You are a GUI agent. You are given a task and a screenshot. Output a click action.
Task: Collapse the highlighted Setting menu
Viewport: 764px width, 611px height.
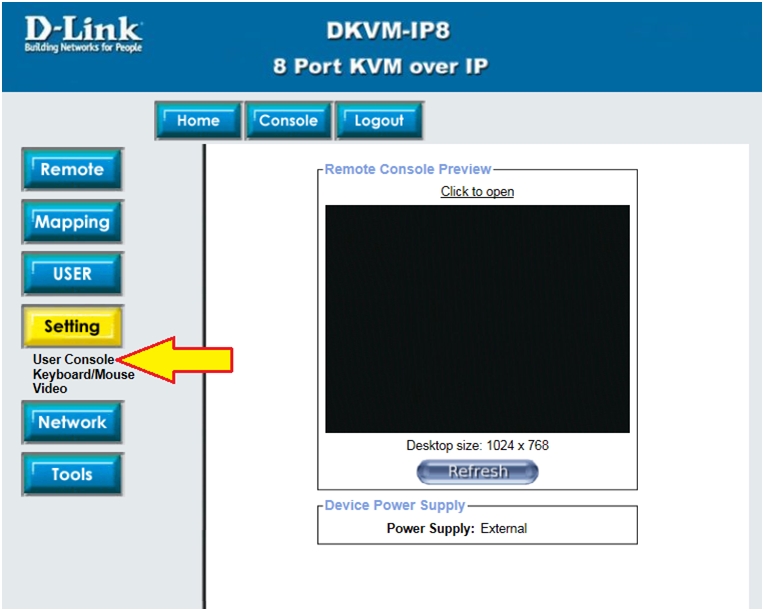point(72,326)
